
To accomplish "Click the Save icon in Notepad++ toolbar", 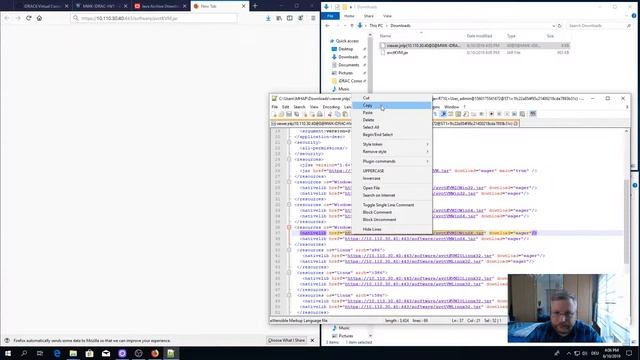I will [289, 114].
